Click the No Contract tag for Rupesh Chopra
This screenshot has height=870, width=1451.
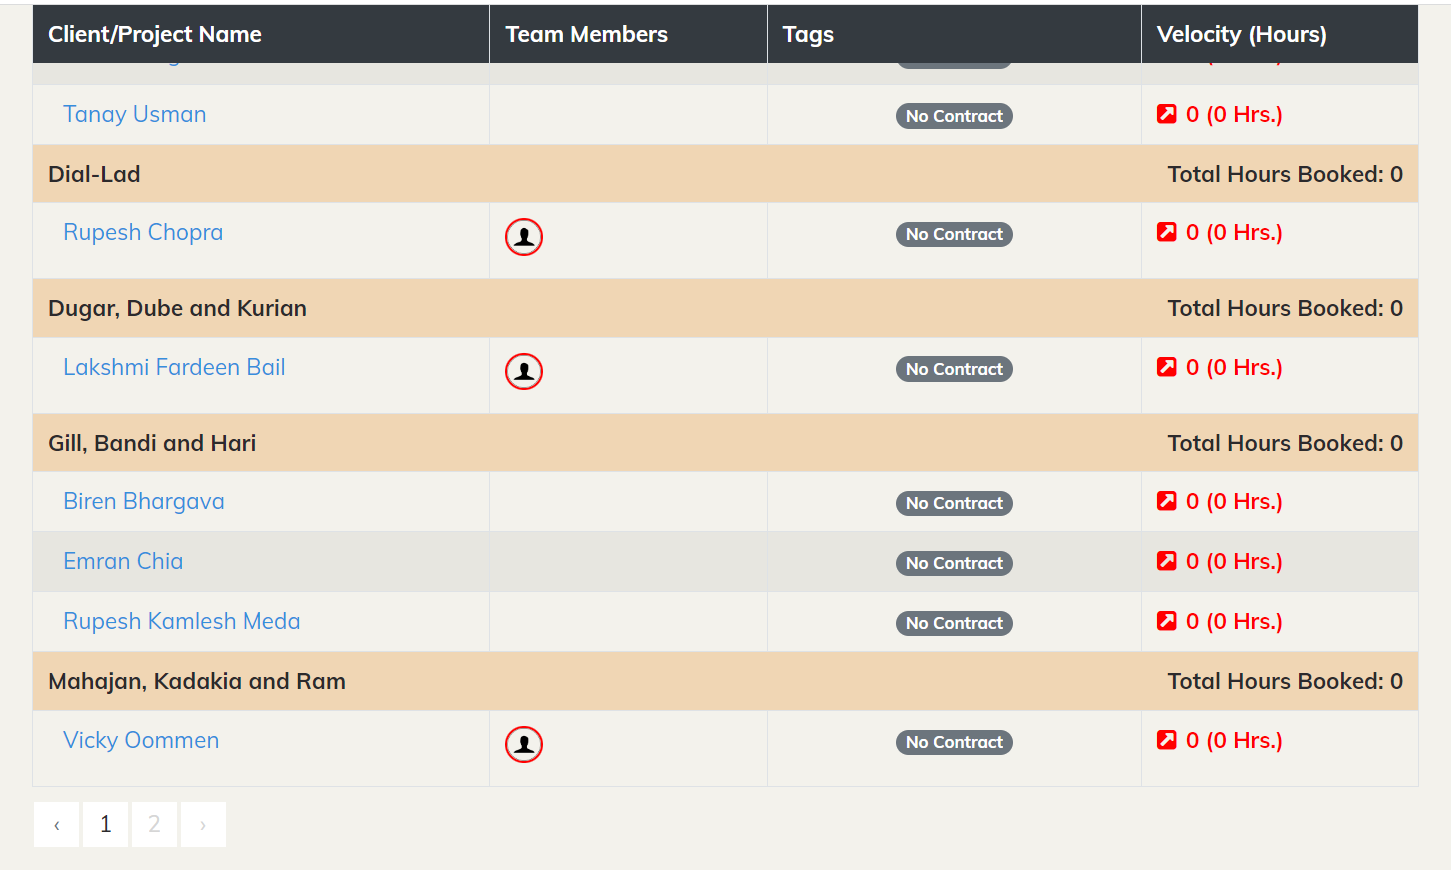click(954, 234)
